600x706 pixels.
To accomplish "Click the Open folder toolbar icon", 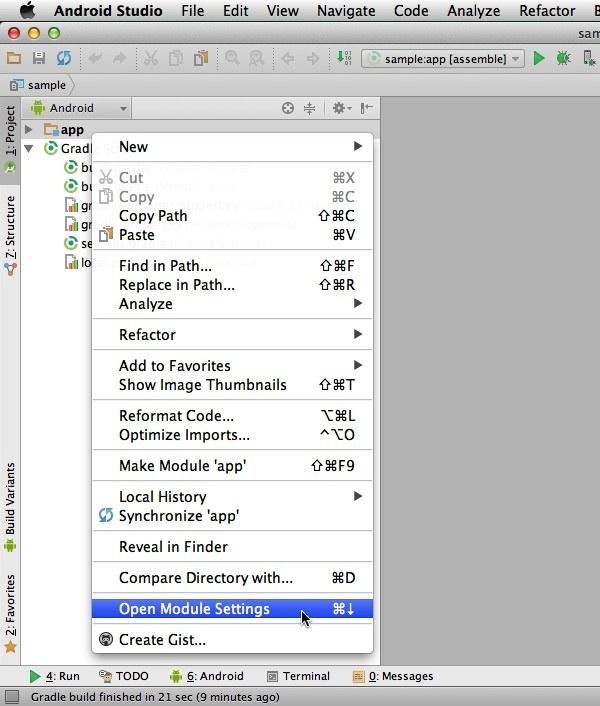I will tap(14, 58).
